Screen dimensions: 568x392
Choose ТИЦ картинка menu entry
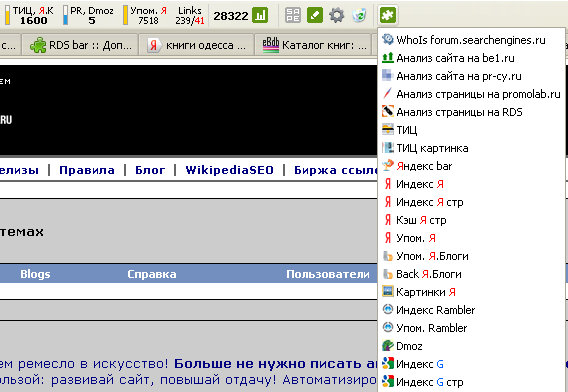(471, 148)
